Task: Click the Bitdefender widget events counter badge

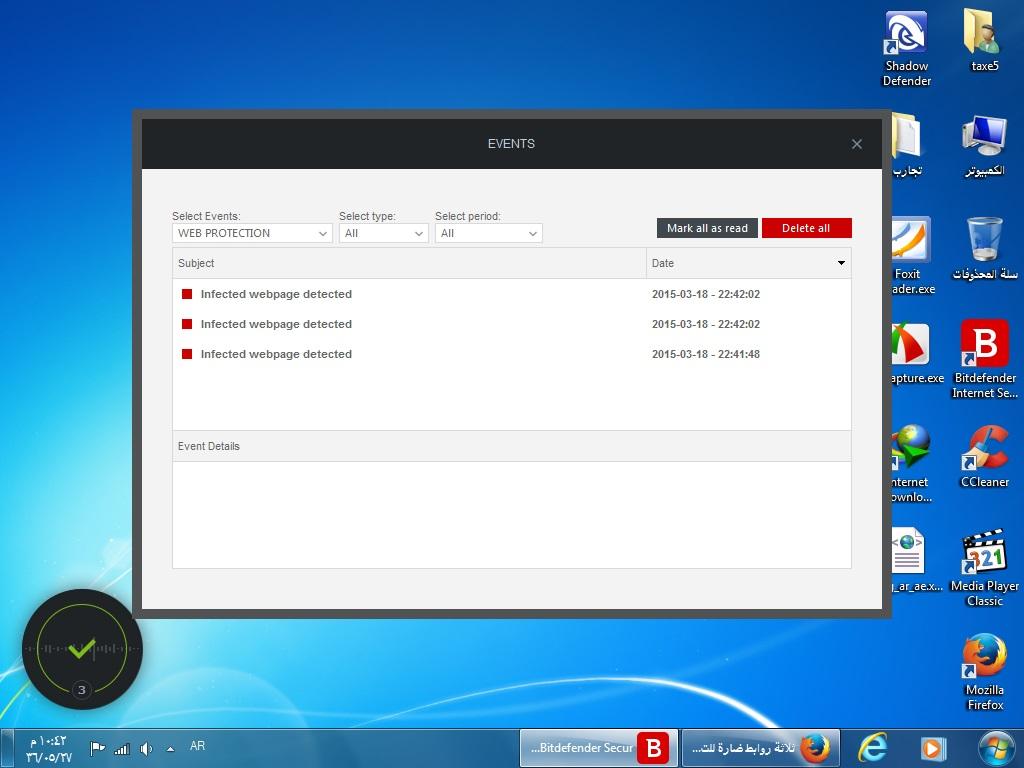Action: click(82, 690)
